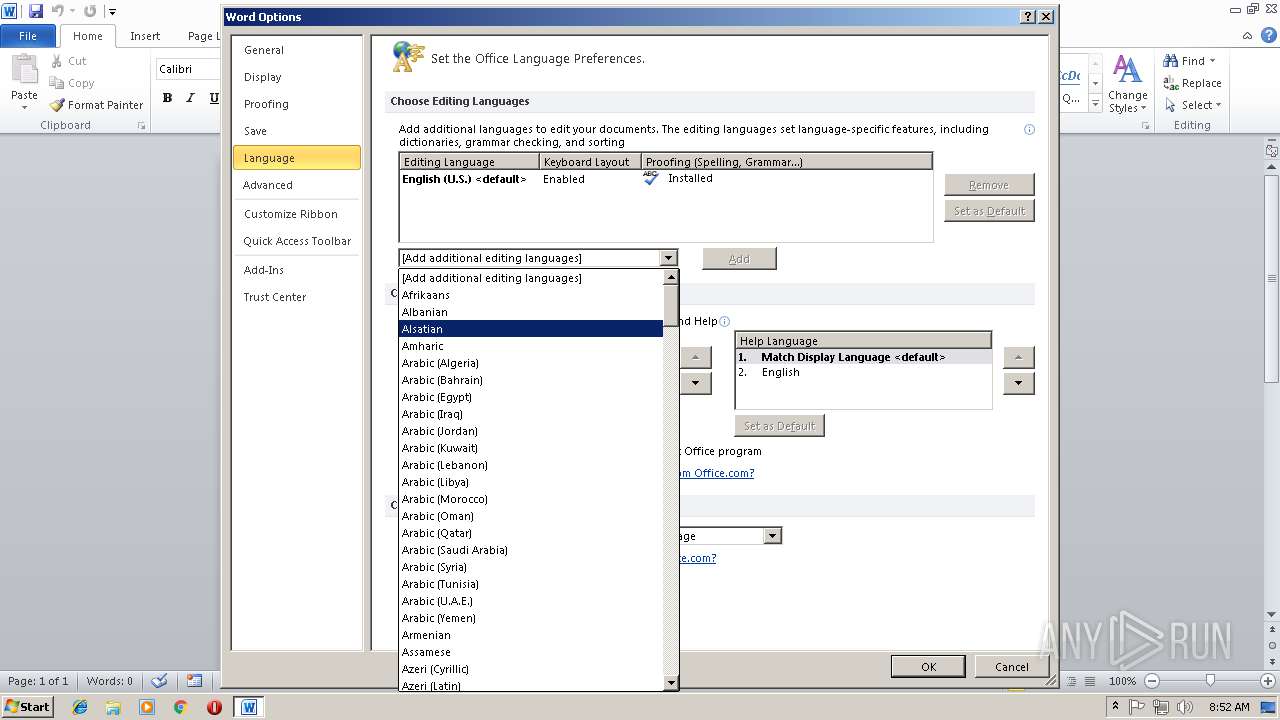This screenshot has height=720, width=1280.
Task: Open the Customize Ribbon category
Action: point(297,214)
